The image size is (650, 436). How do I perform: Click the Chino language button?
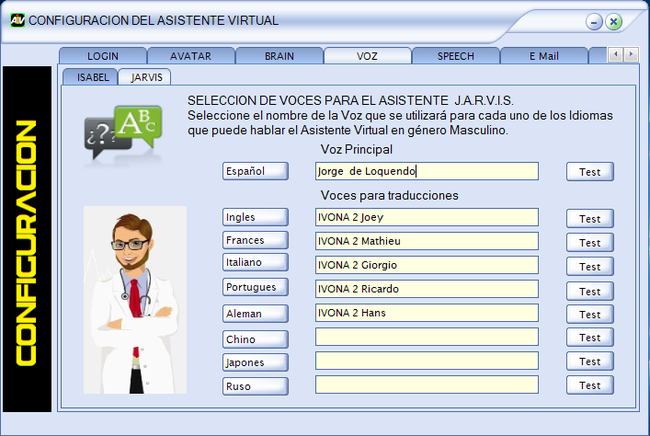(x=255, y=339)
